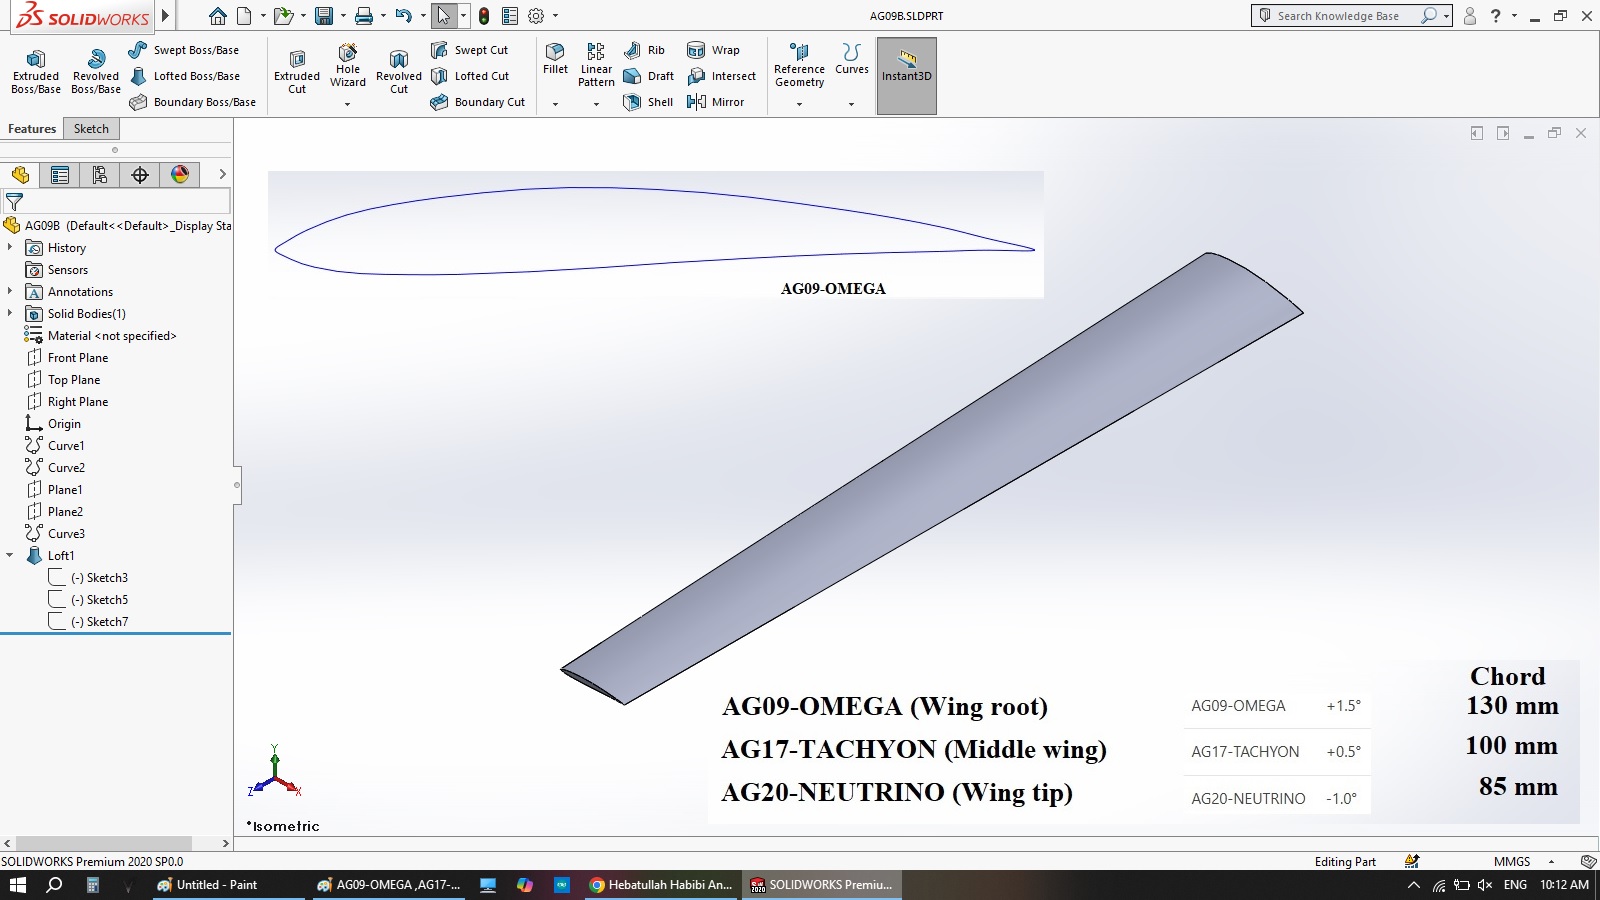
Task: Apply the Draft tool
Action: tap(648, 76)
